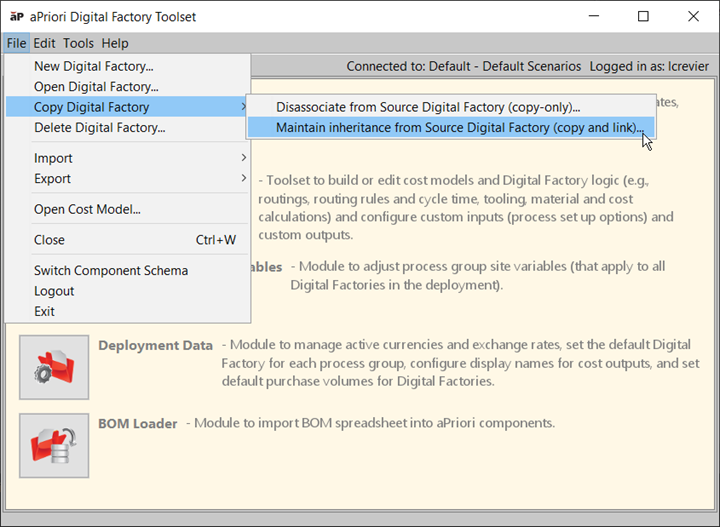Choose Disassociate from Source Digital Factory (copy-only)

click(x=451, y=107)
